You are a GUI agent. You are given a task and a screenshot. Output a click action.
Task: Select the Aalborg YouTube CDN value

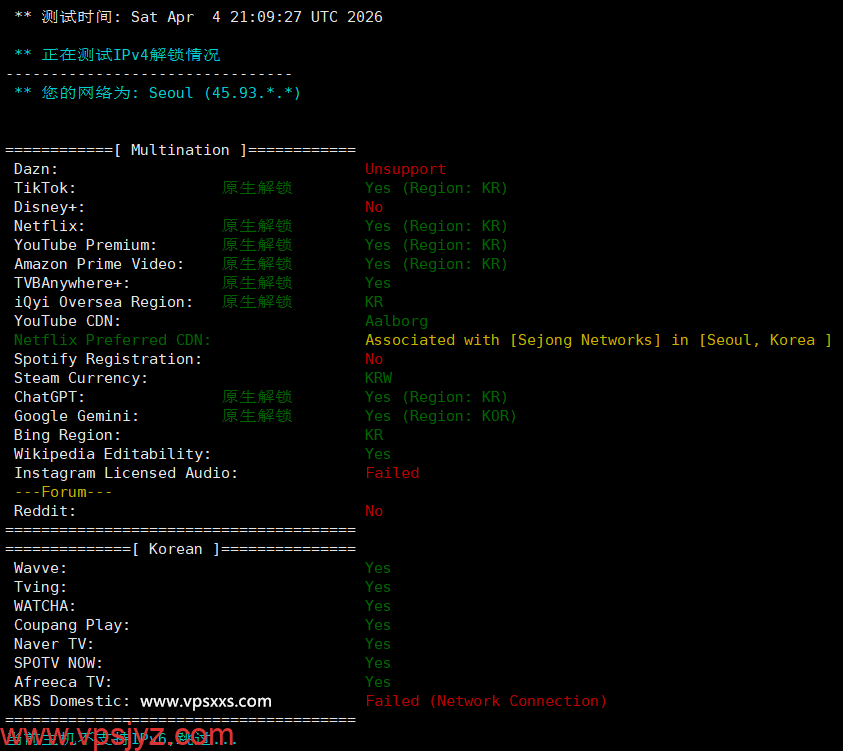coord(396,321)
